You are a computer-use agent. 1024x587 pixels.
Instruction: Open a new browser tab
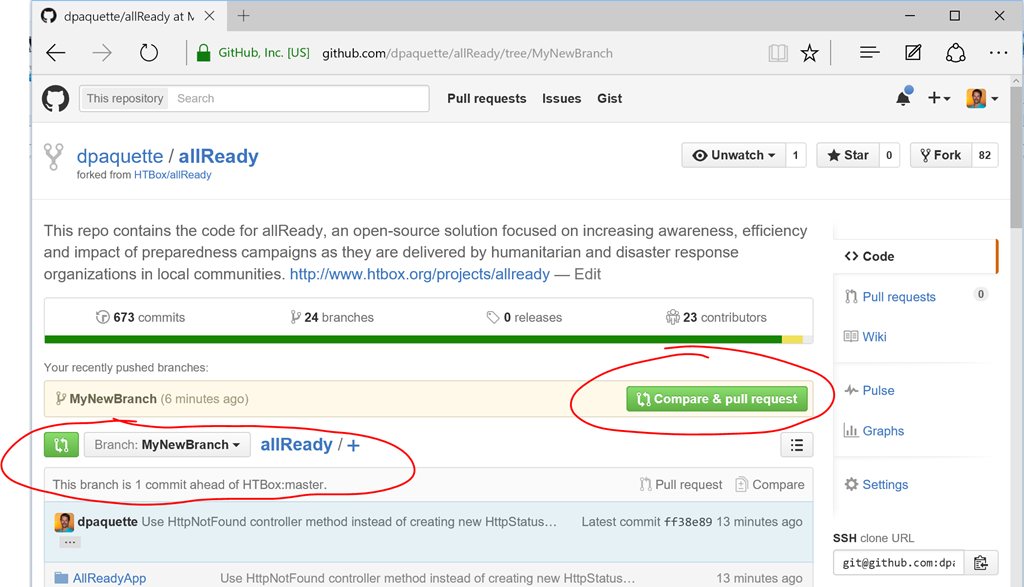[244, 16]
